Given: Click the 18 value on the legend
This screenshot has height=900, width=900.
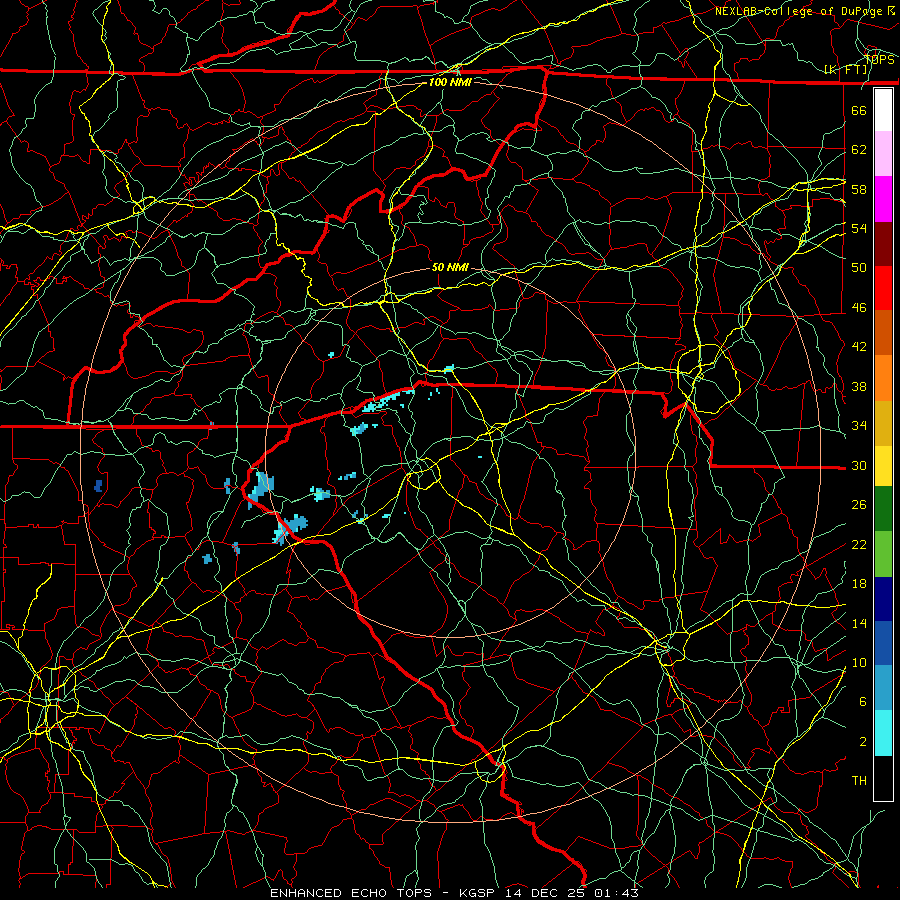Looking at the screenshot, I should coord(859,584).
